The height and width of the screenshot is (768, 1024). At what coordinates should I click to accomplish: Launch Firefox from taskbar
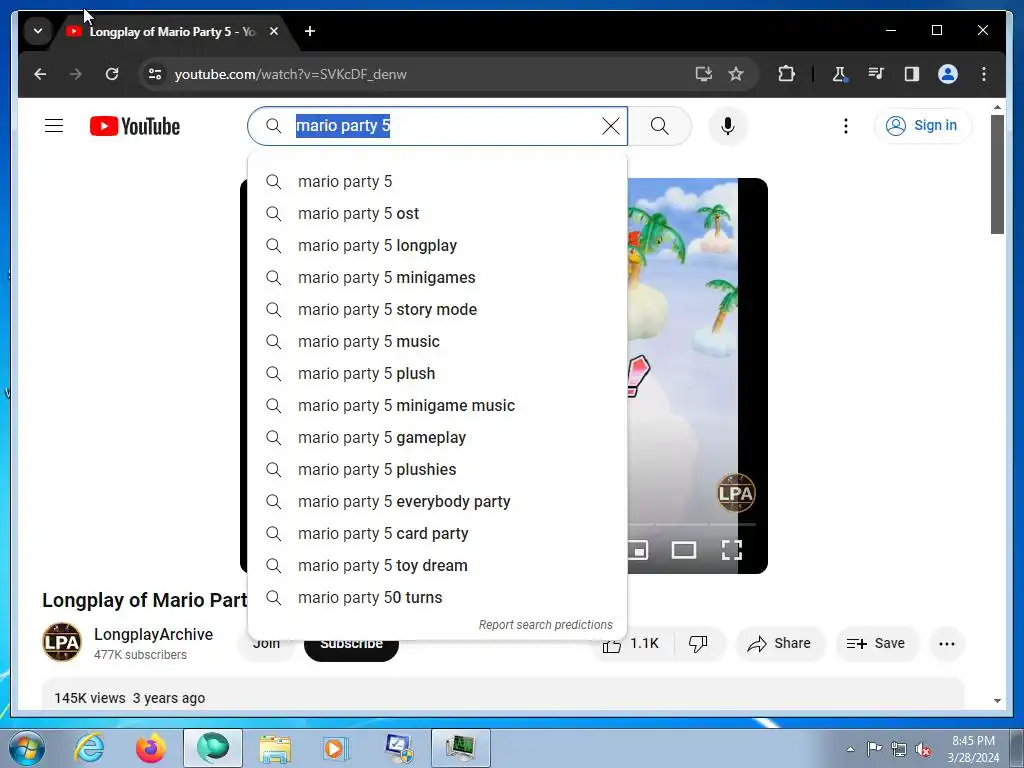pos(150,748)
